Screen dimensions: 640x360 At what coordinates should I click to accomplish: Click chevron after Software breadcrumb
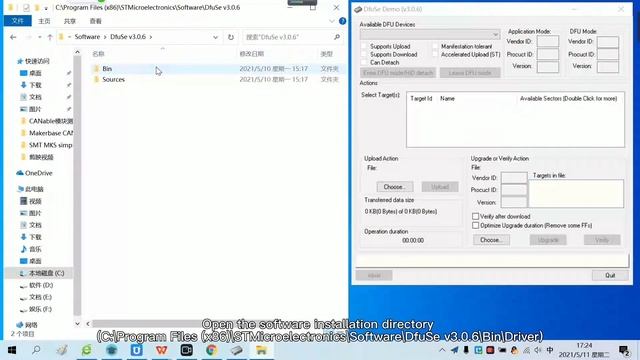[x=105, y=37]
